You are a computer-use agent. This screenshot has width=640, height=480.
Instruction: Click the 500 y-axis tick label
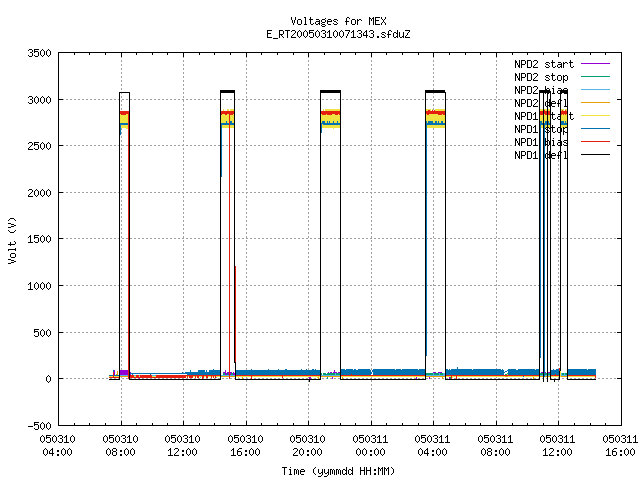coord(42,333)
